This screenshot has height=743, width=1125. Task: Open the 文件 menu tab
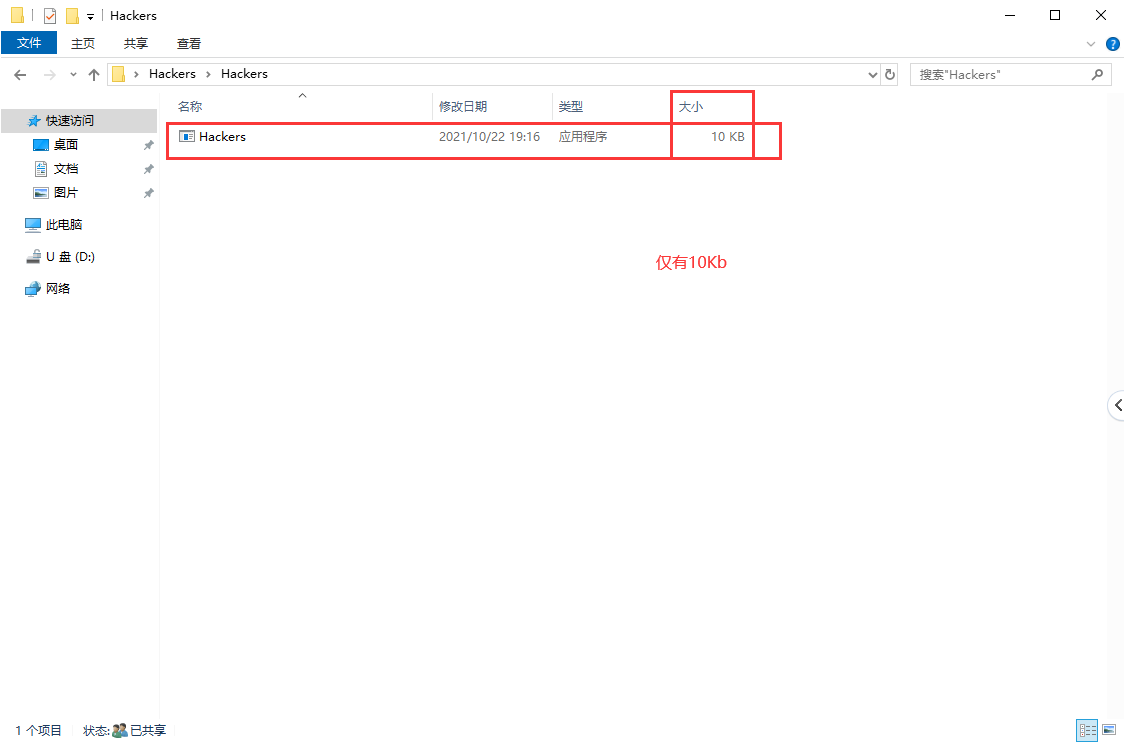coord(30,43)
